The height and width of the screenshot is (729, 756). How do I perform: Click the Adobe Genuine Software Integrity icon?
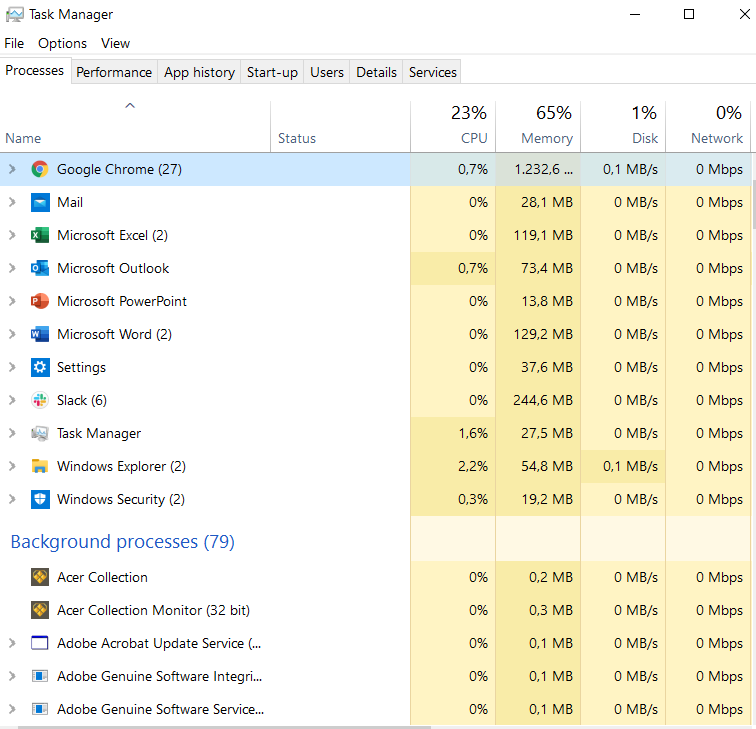point(40,676)
